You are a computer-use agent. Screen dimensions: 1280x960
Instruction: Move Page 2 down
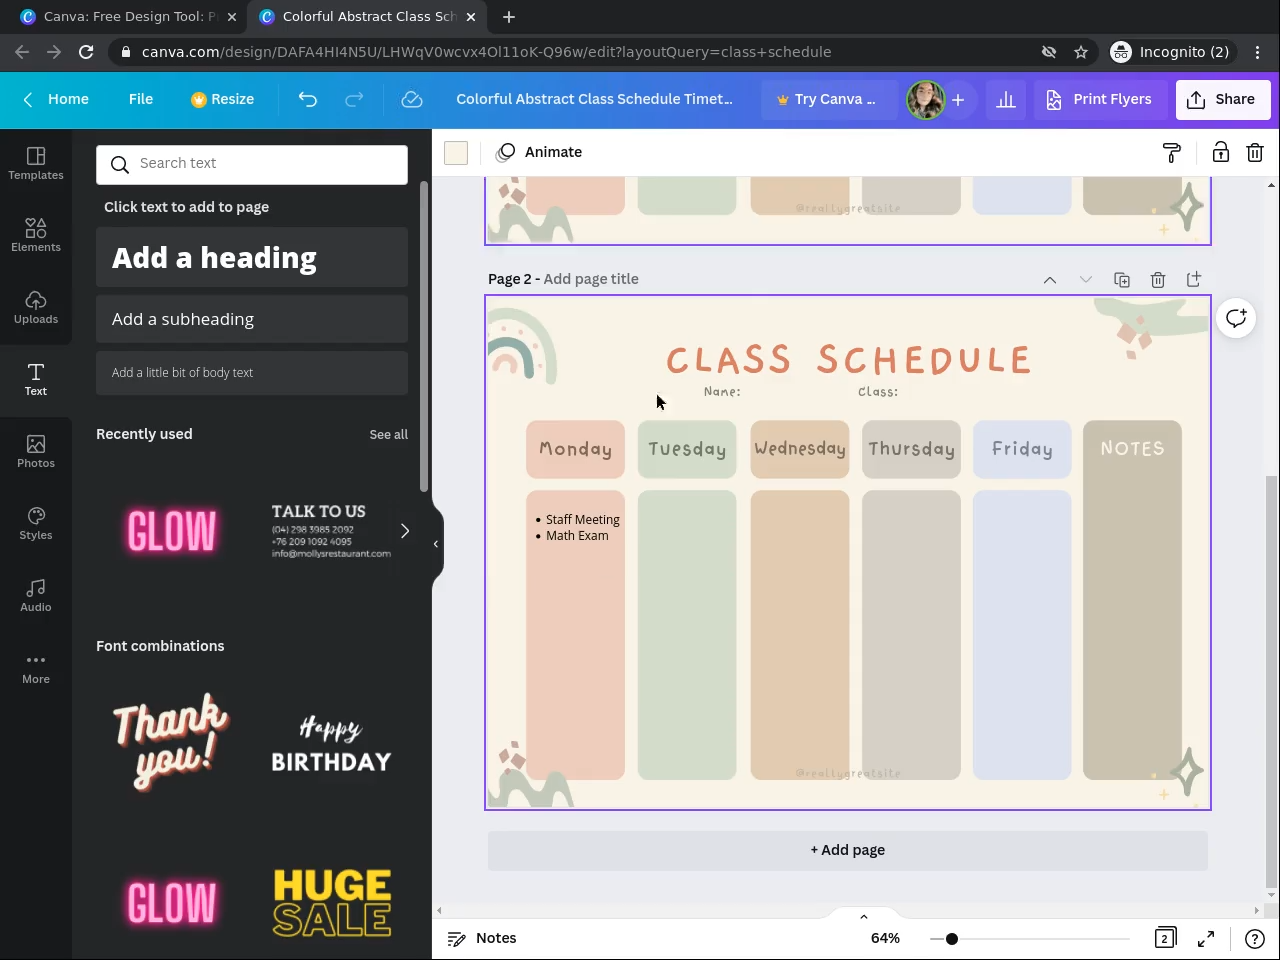(x=1086, y=280)
